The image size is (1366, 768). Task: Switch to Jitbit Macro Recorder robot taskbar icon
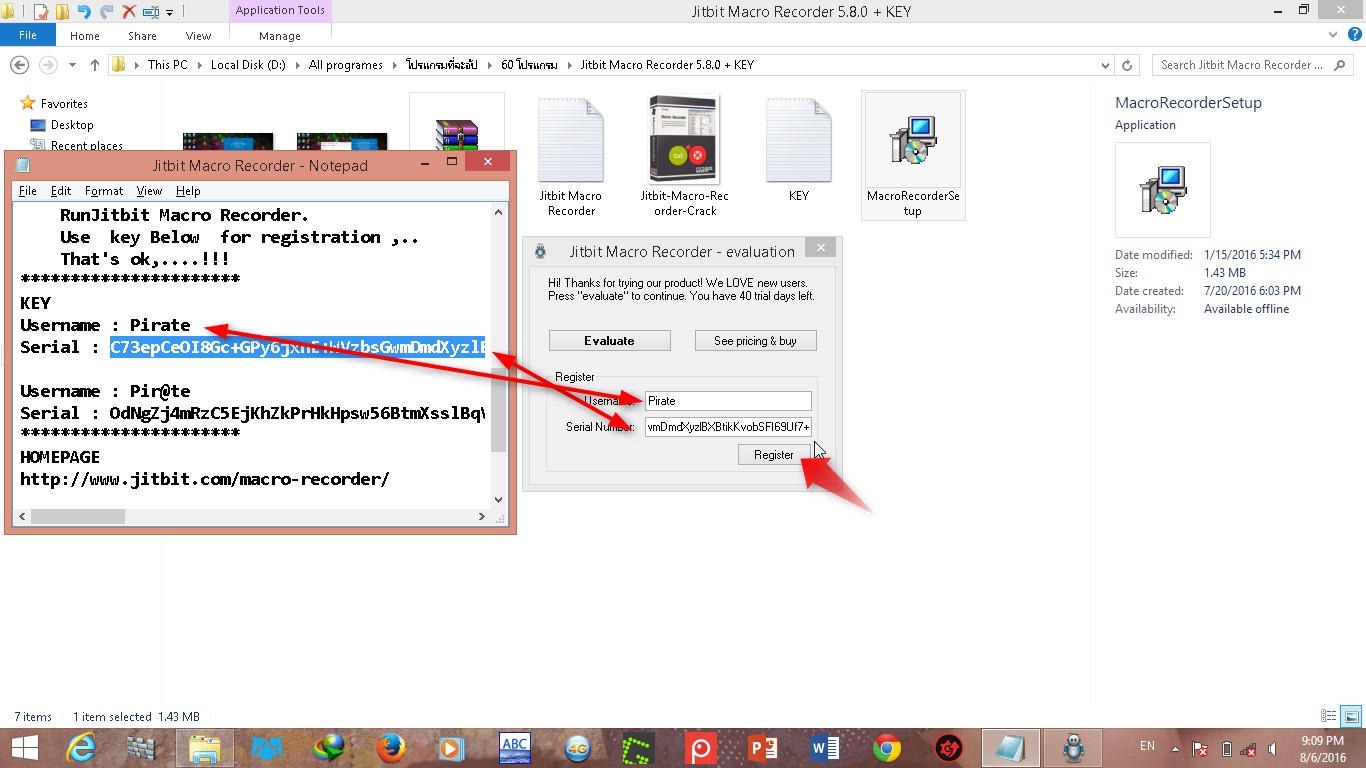(x=1073, y=748)
